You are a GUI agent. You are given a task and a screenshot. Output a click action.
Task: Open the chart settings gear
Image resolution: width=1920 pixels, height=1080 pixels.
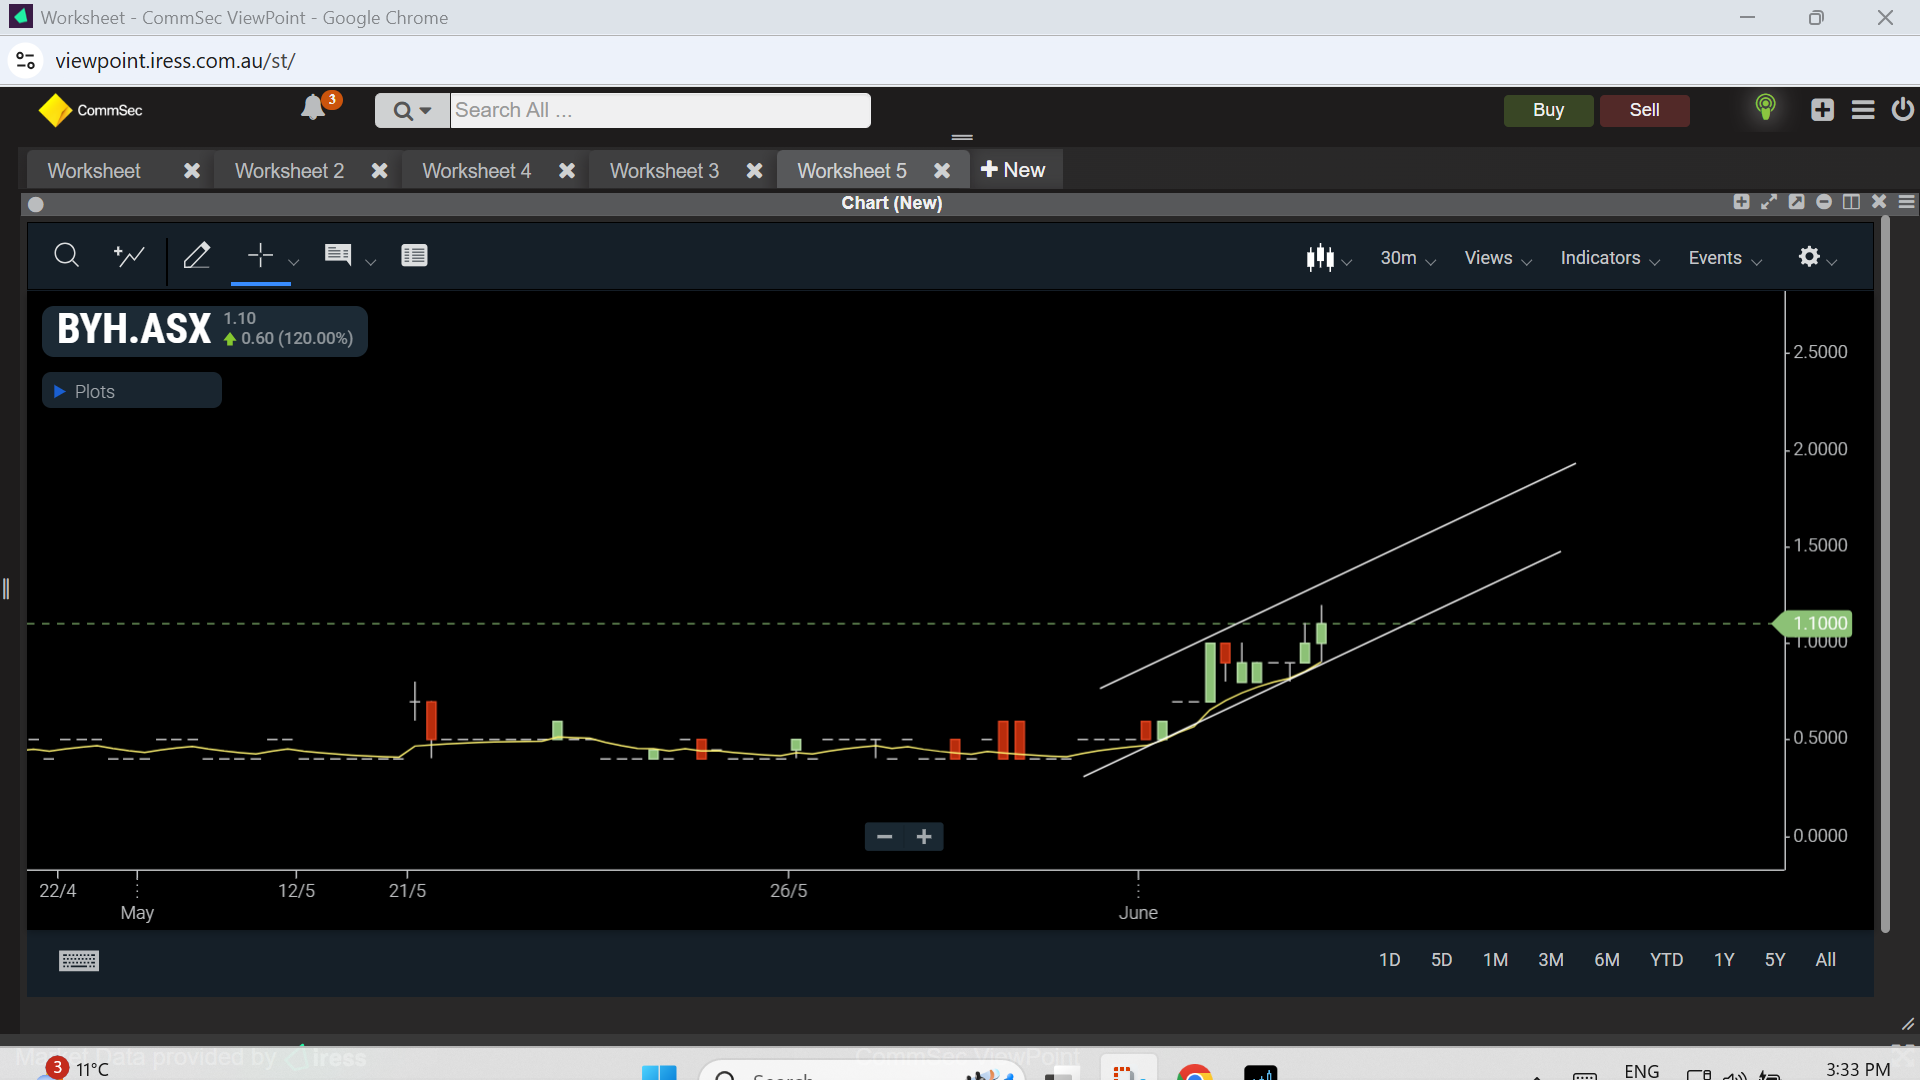click(1809, 257)
